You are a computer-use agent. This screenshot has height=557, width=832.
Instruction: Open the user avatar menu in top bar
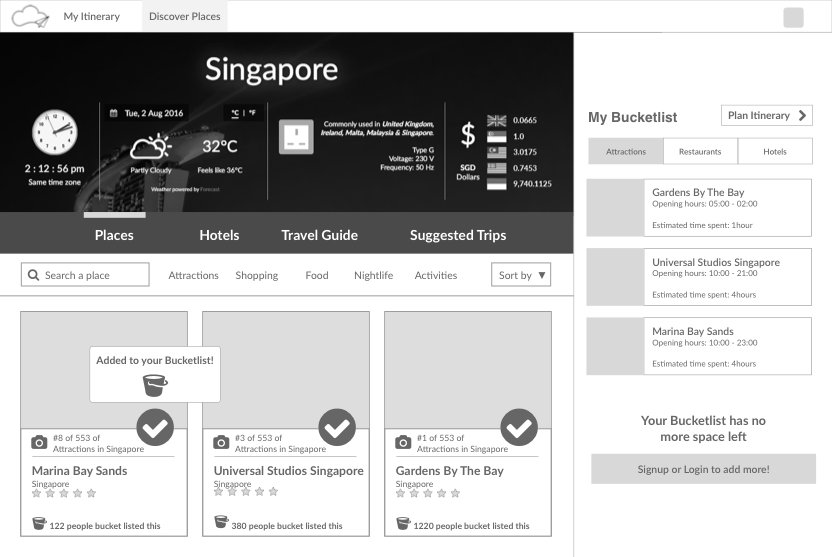coord(793,17)
